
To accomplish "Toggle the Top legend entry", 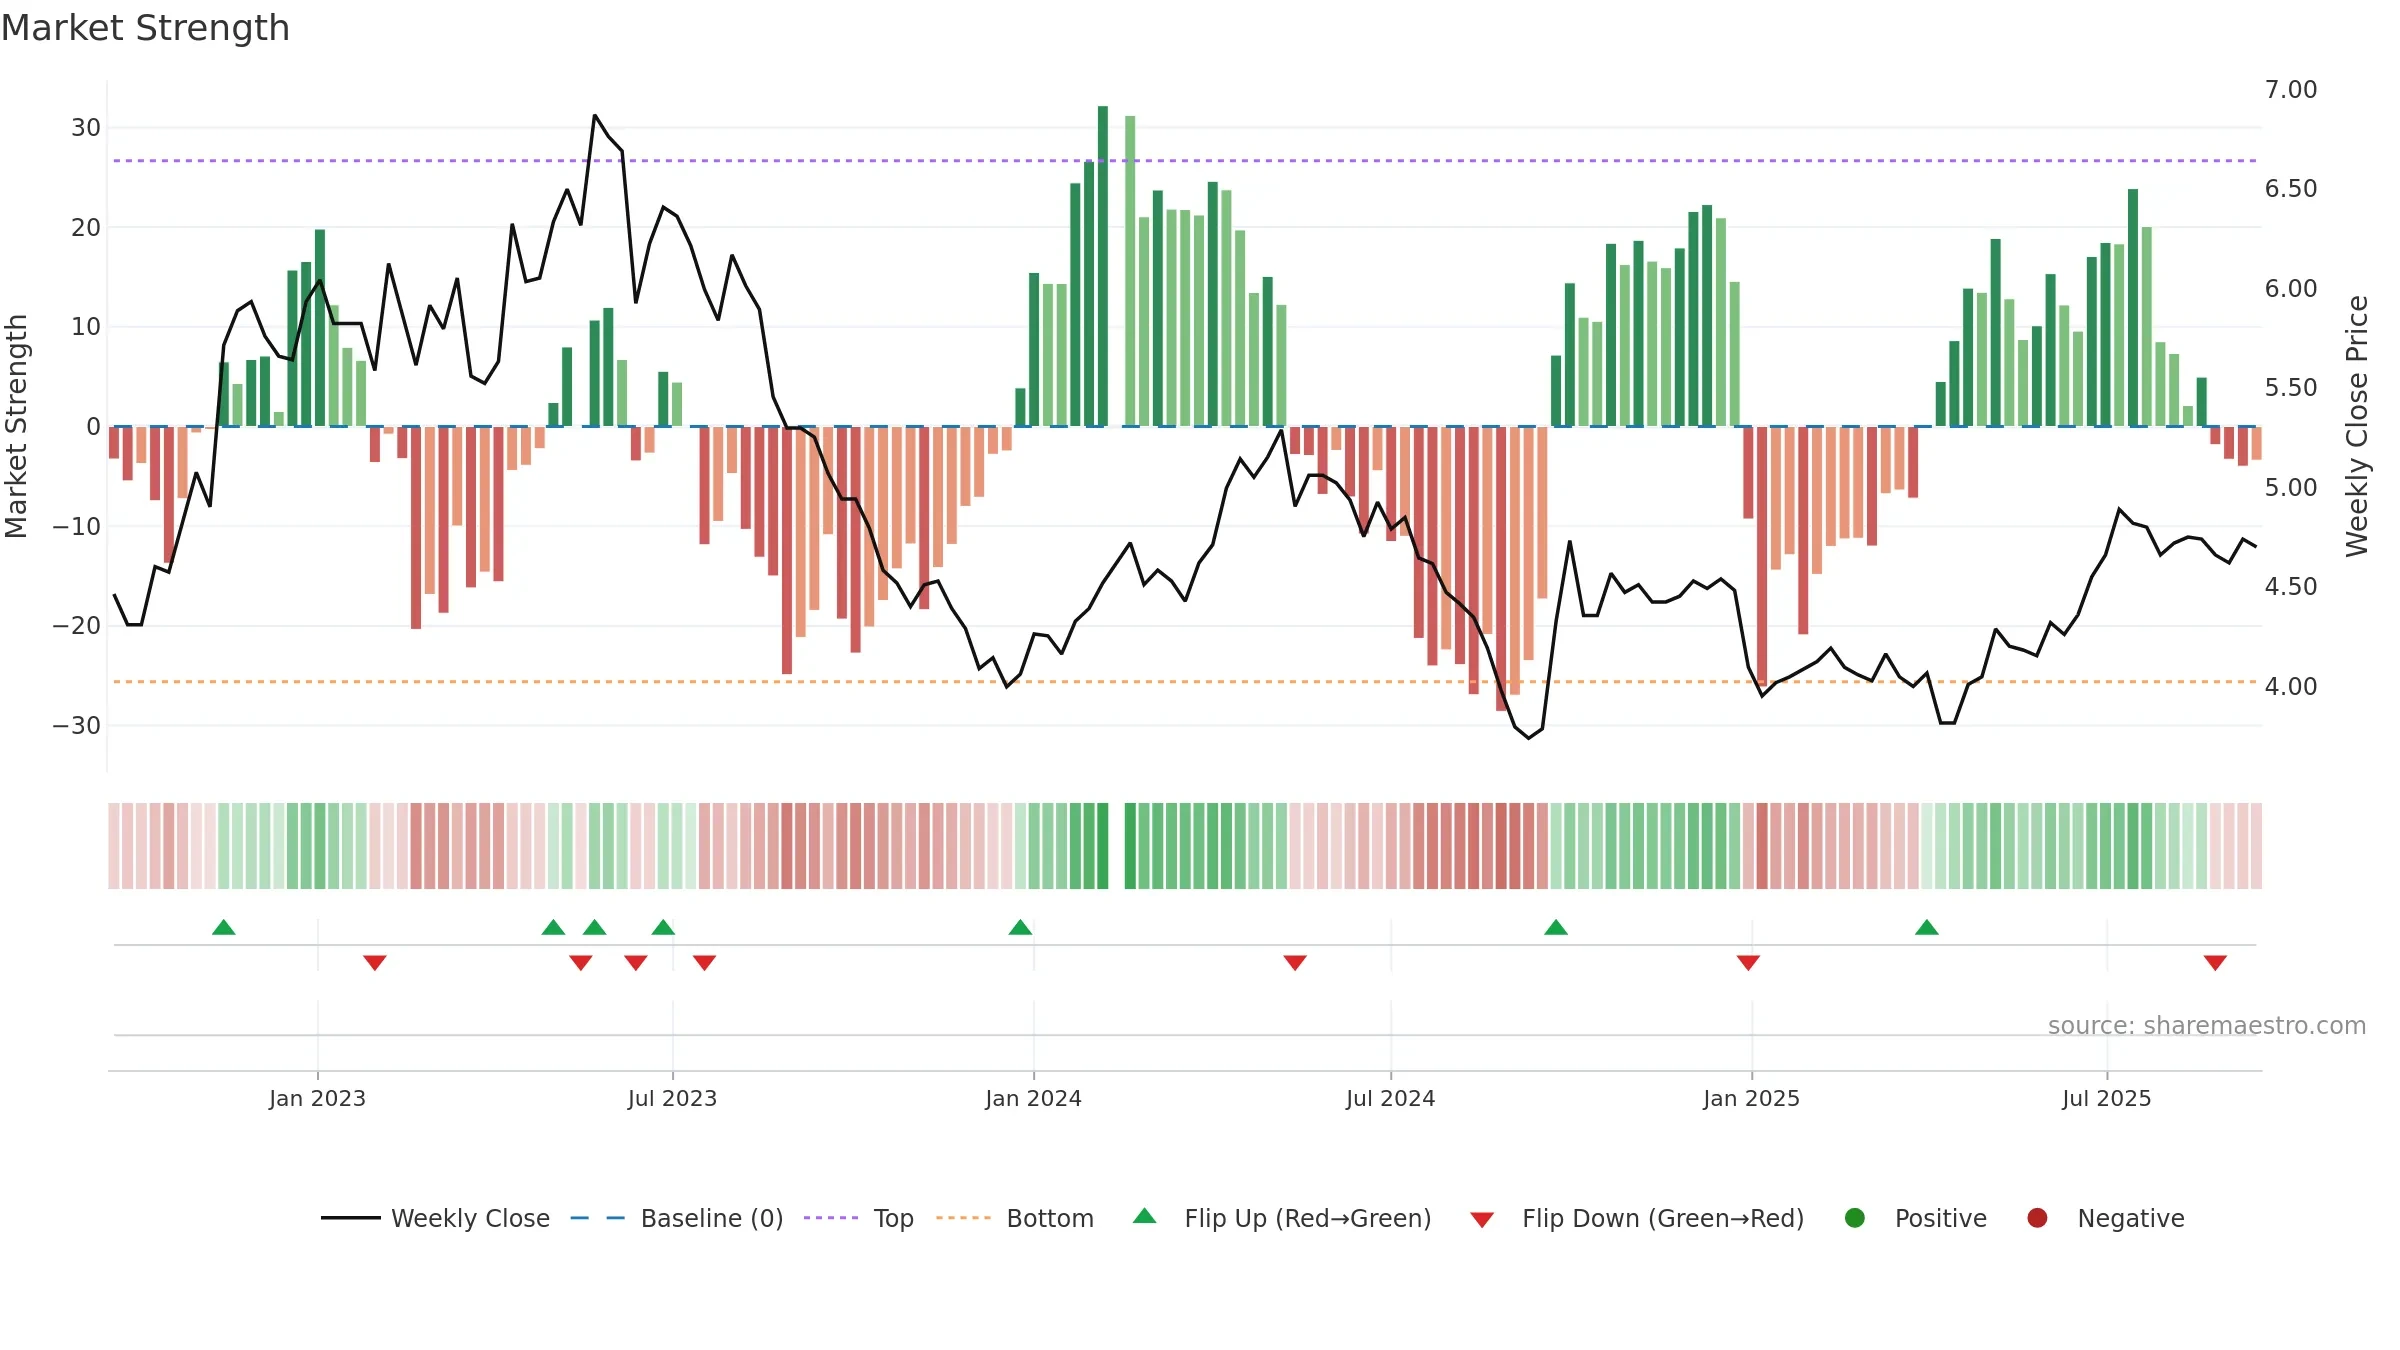I will pos(859,1218).
